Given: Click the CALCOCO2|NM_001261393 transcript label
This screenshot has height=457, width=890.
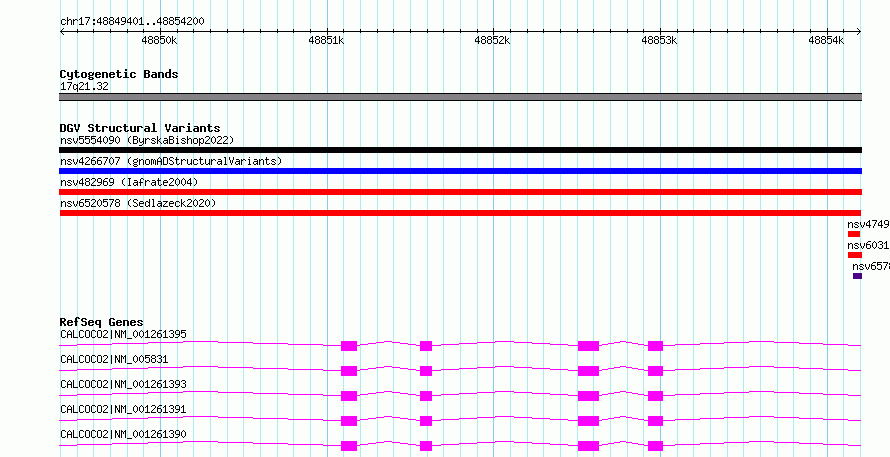Looking at the screenshot, I should coord(123,384).
